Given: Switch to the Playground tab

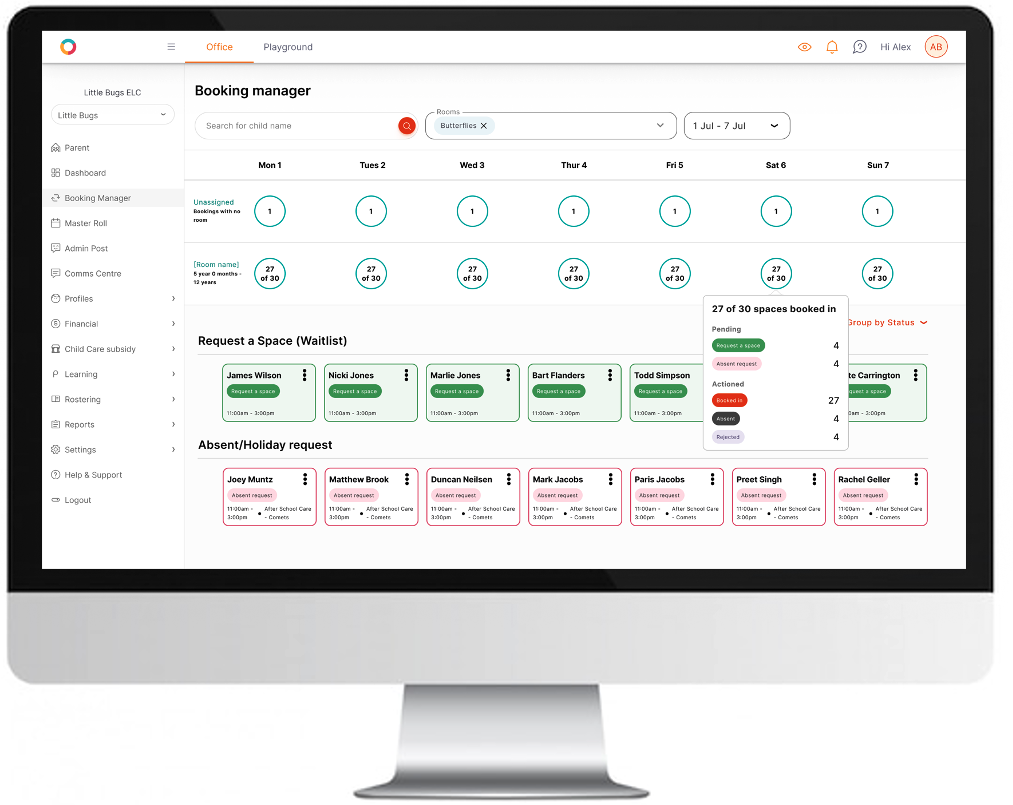Looking at the screenshot, I should pos(286,47).
